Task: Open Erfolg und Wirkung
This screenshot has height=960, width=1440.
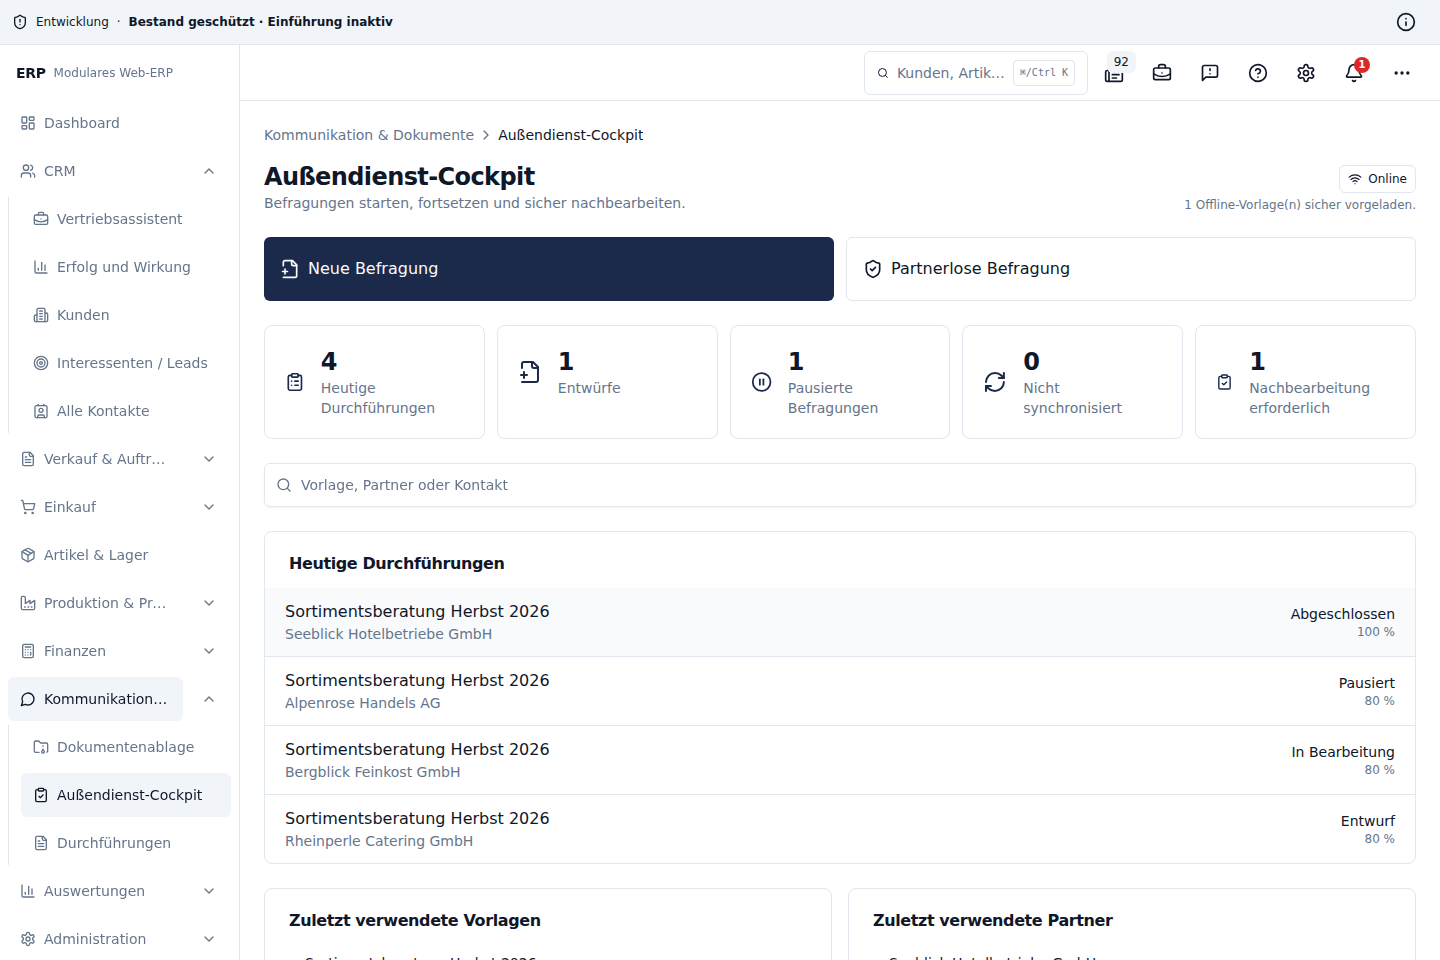Action: [x=126, y=267]
